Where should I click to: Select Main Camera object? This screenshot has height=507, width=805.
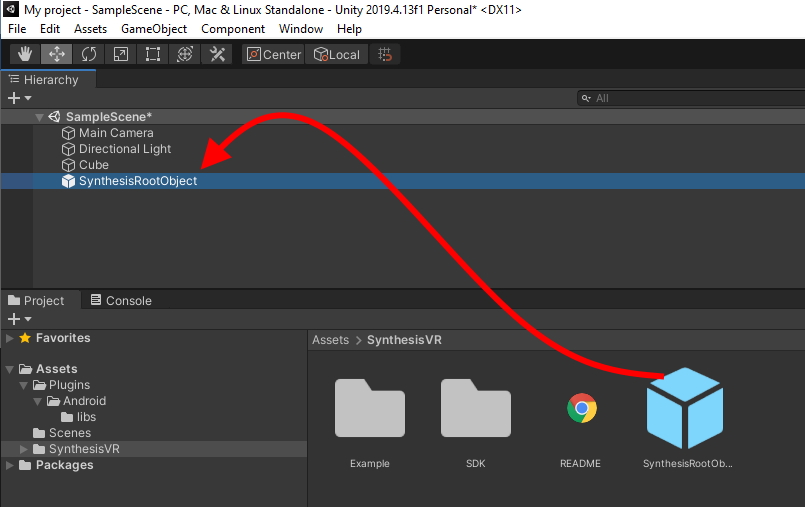point(116,133)
